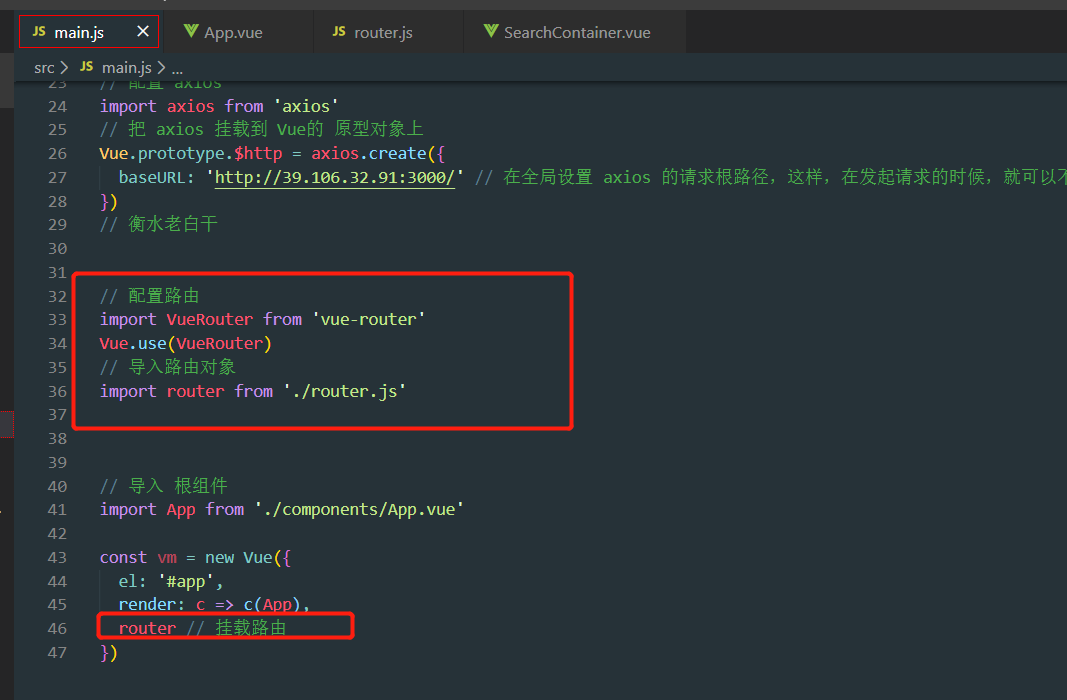Click line number 46 in the gutter
The height and width of the screenshot is (700, 1067).
pyautogui.click(x=58, y=629)
